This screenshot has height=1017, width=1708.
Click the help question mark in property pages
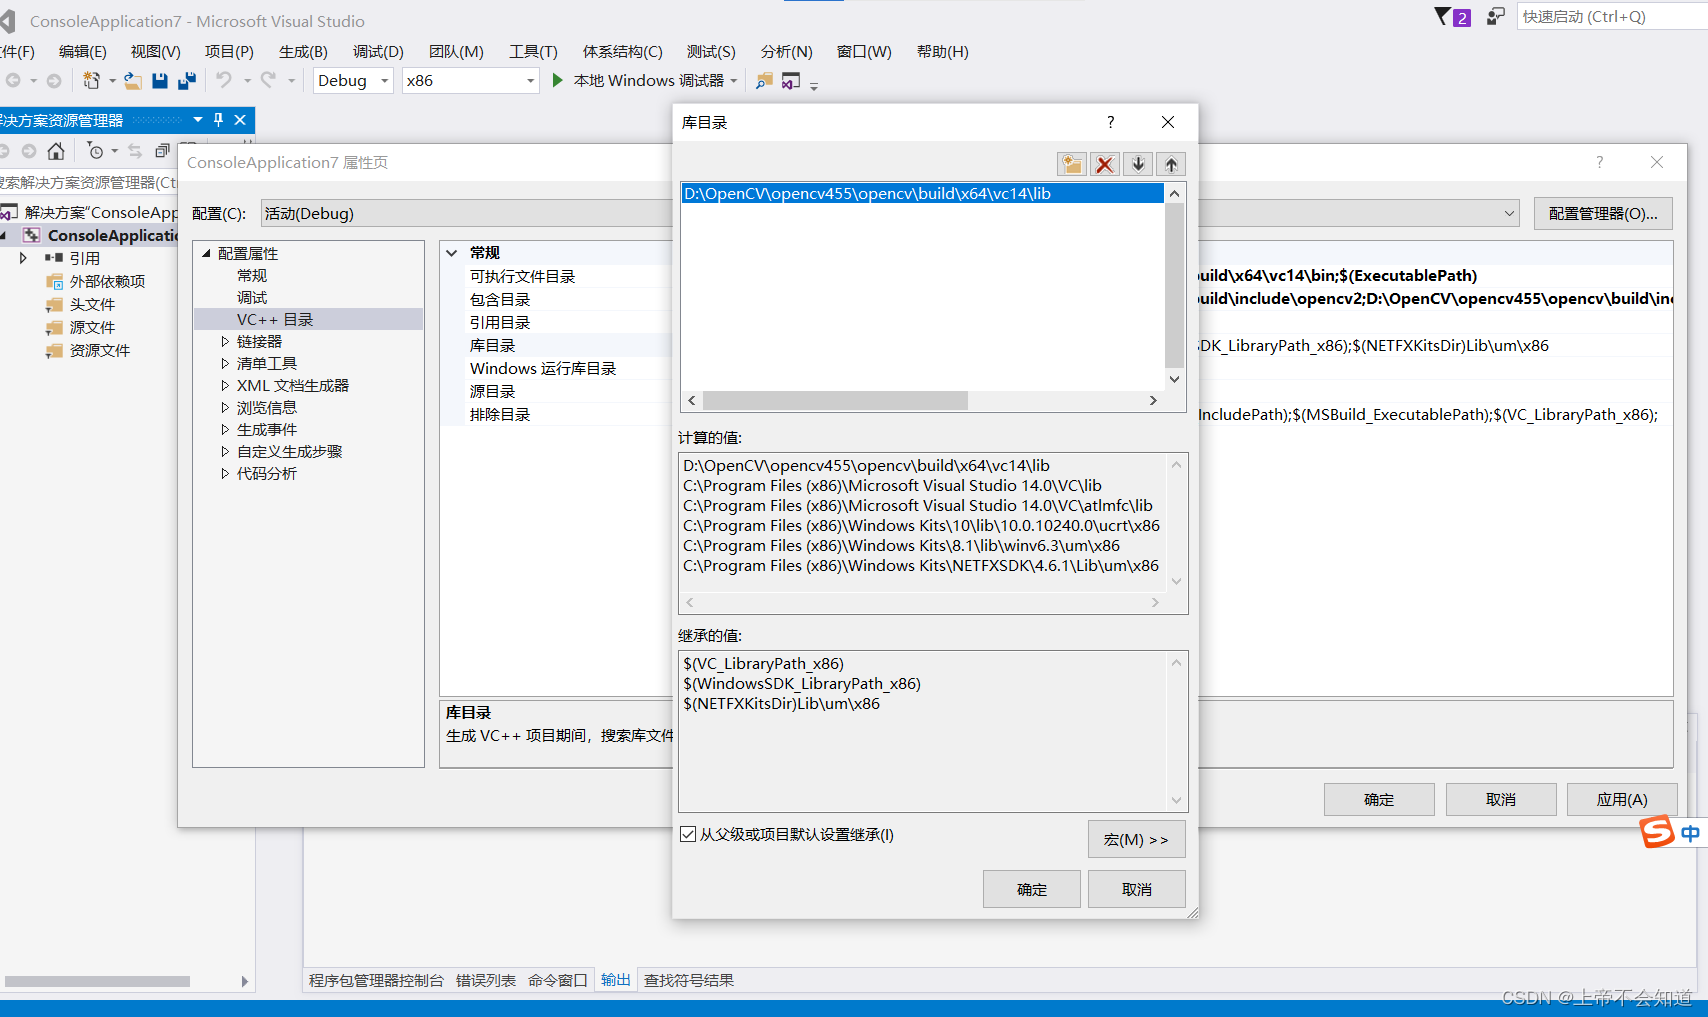point(1599,162)
